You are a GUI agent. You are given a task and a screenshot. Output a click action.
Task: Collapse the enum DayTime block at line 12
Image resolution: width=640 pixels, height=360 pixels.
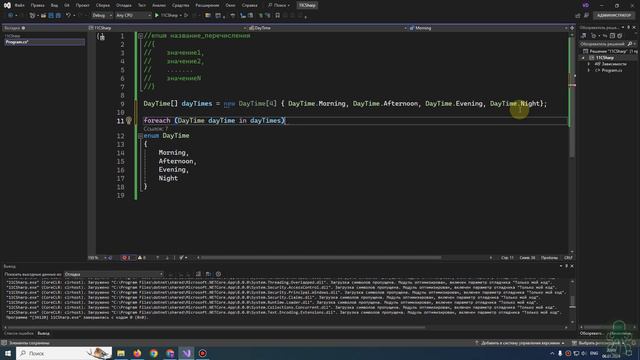pos(140,136)
